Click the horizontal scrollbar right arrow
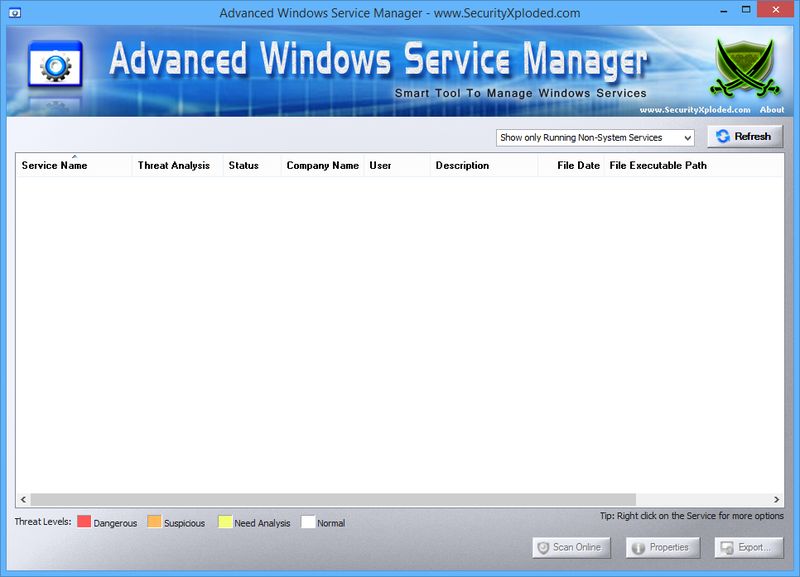The image size is (800, 577). 777,499
